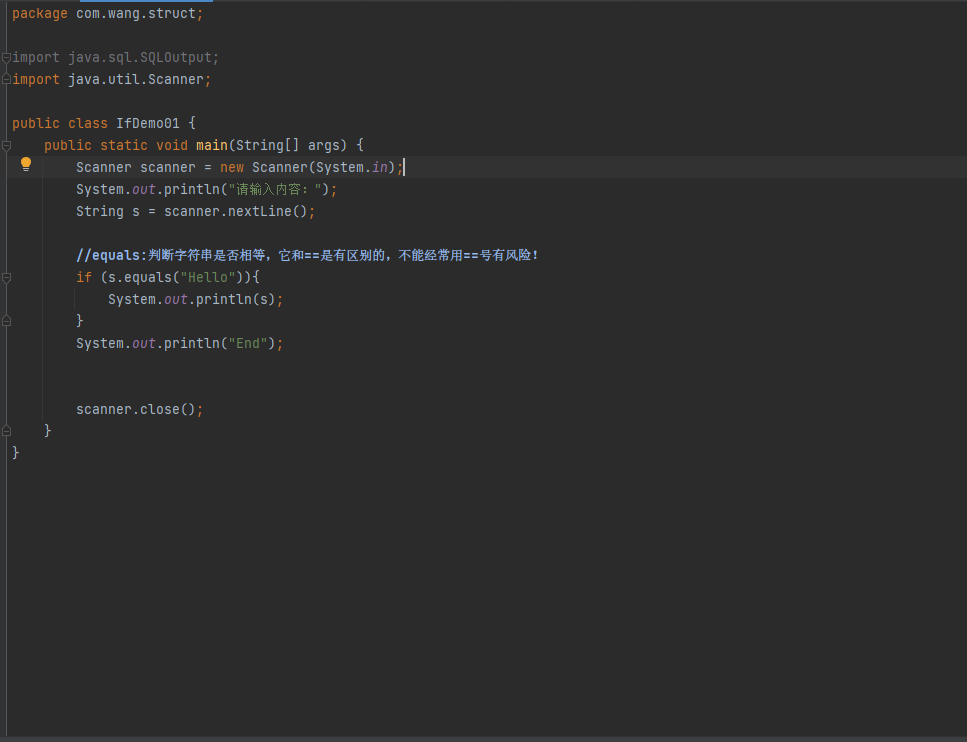Click the if keyword
This screenshot has width=967, height=742.
click(84, 278)
